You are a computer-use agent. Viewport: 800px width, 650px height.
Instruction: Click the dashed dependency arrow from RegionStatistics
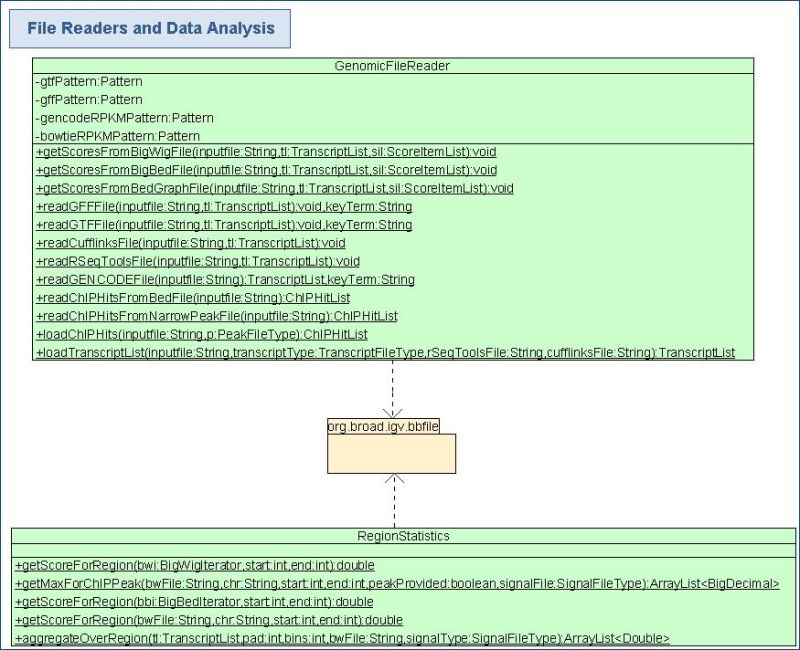click(394, 501)
